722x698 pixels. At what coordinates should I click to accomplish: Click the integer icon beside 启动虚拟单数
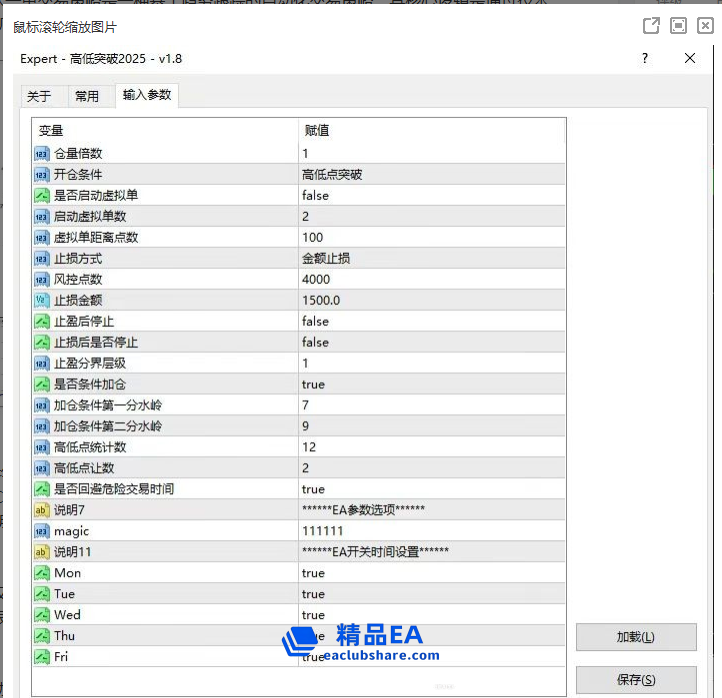(41, 216)
